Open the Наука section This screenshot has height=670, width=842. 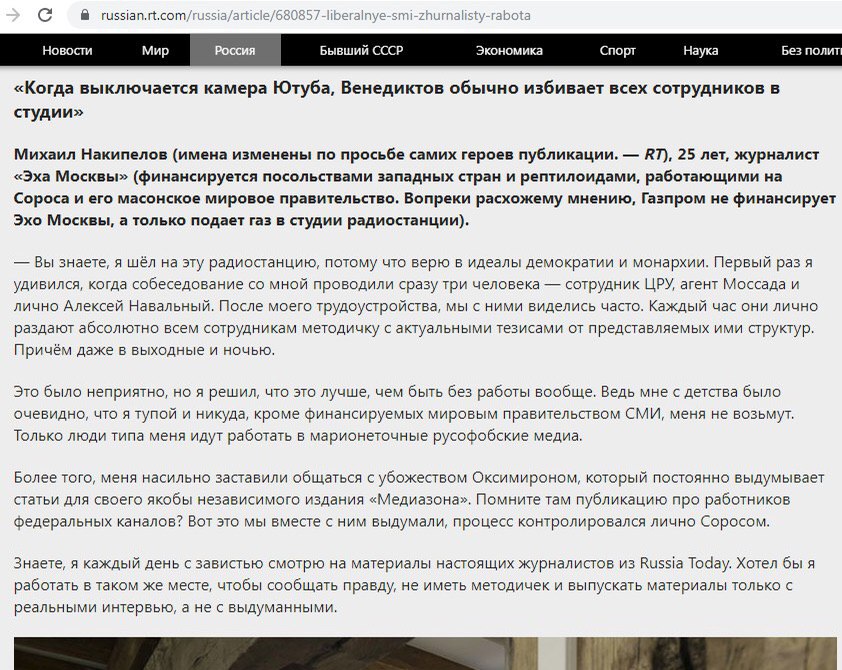701,50
